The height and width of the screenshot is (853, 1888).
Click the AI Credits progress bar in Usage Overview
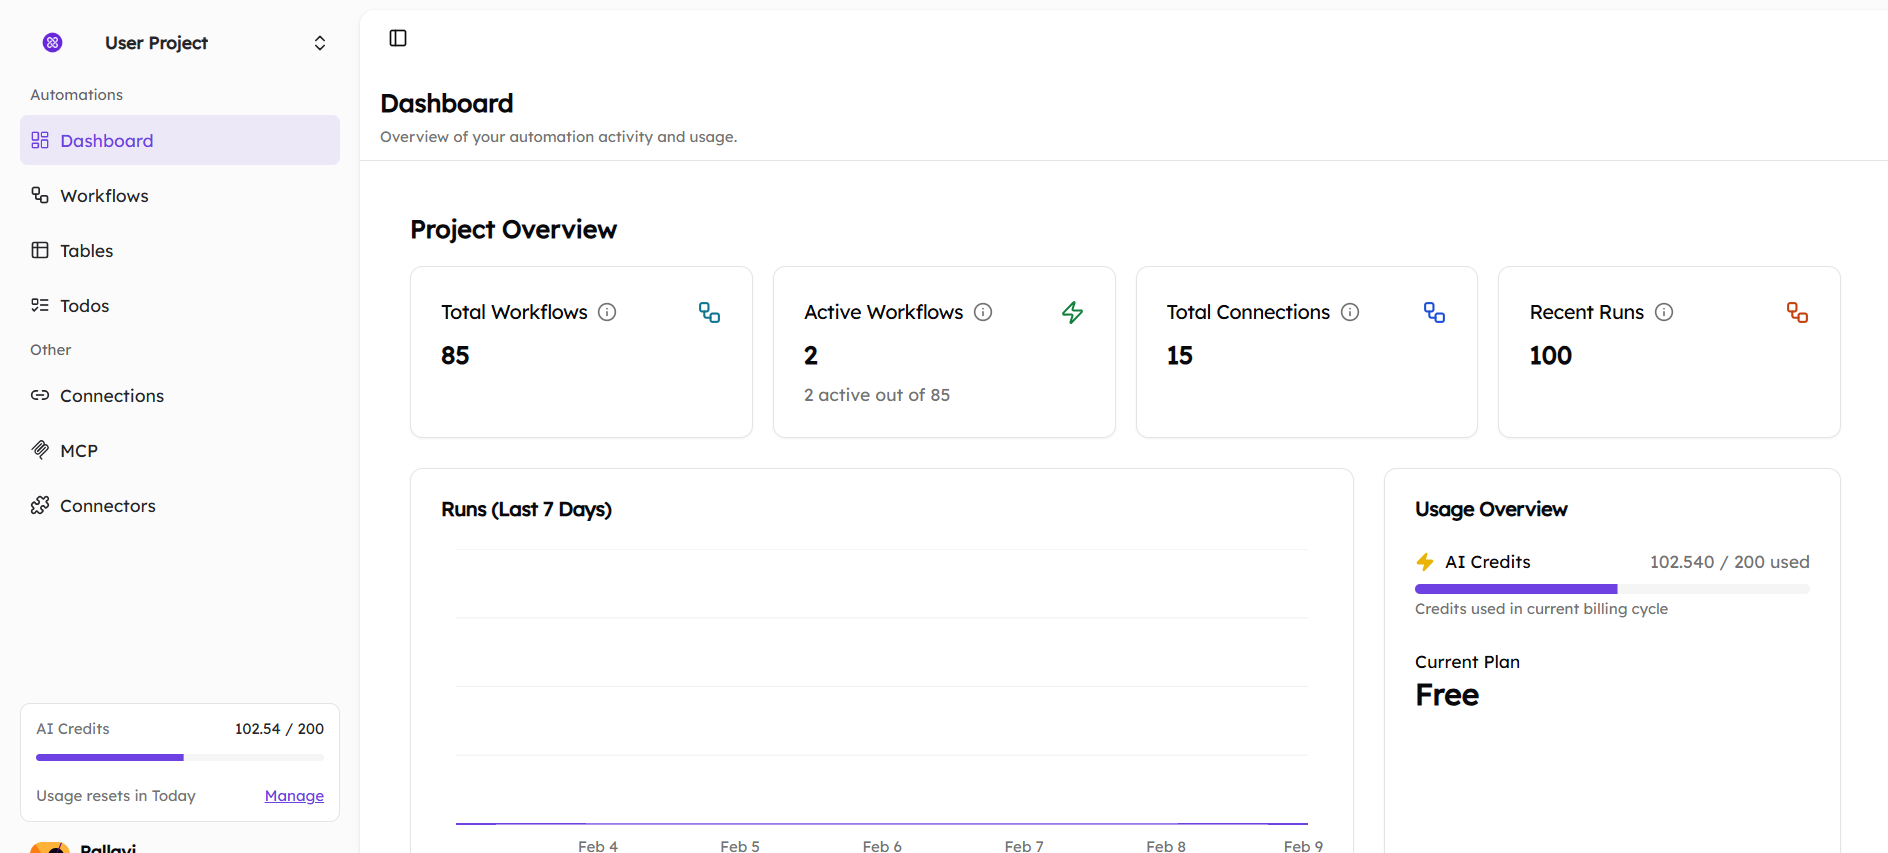[1611, 589]
